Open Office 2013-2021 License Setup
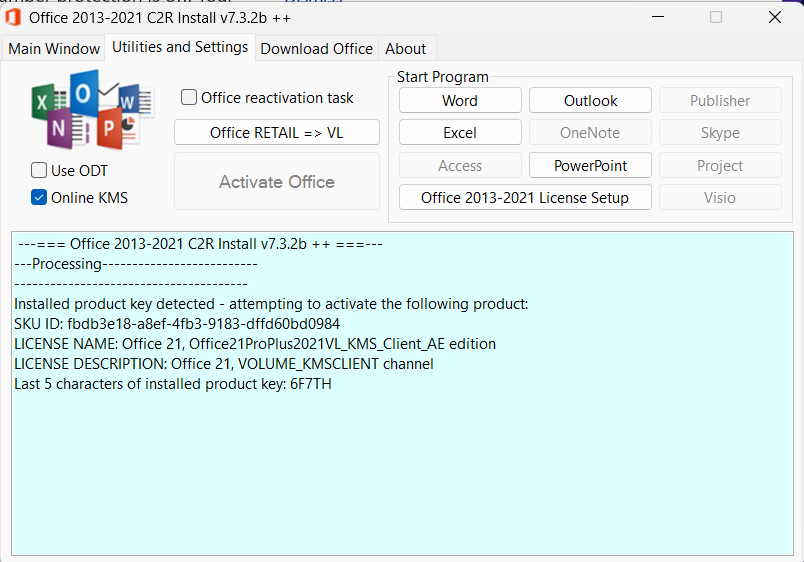804x562 pixels. [525, 198]
